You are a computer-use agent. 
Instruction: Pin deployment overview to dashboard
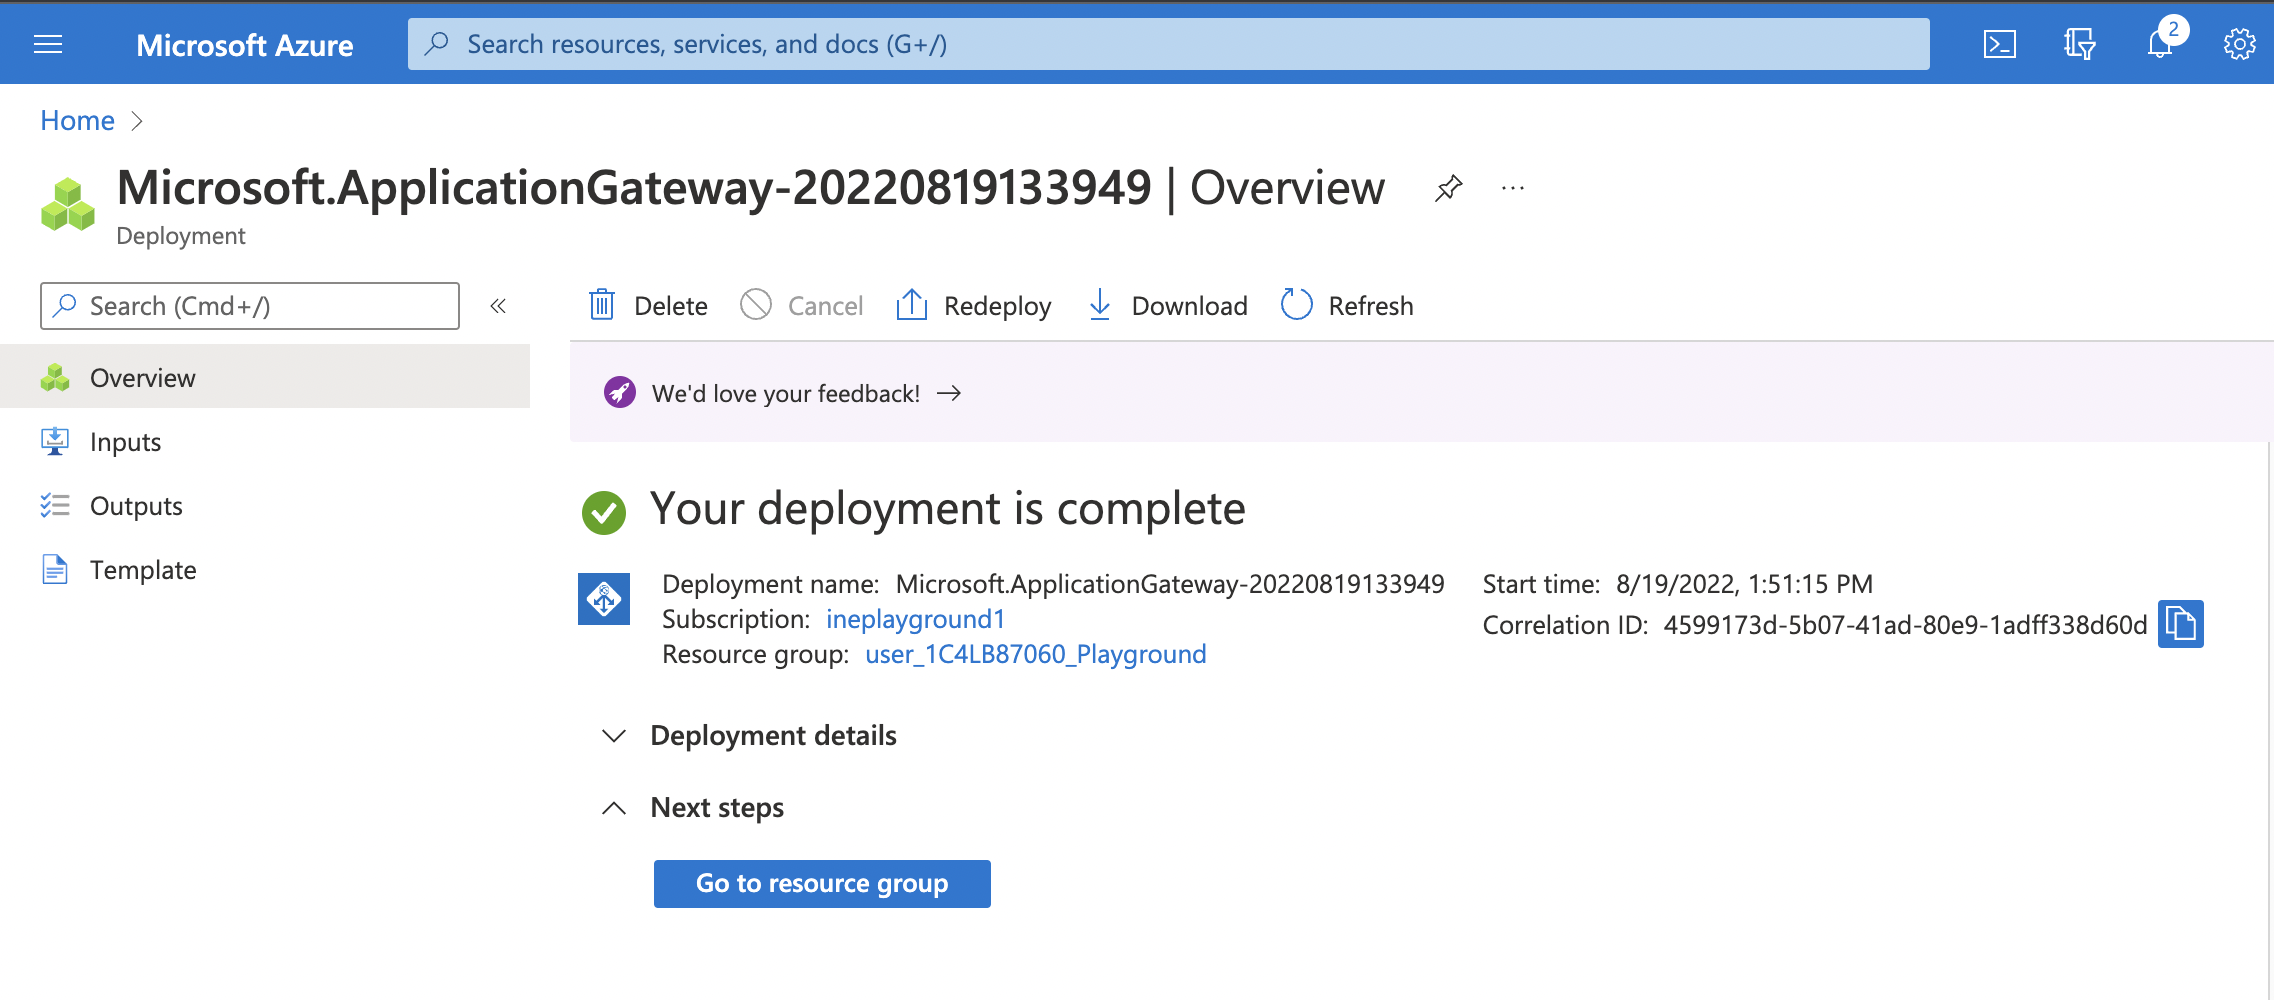[1448, 188]
